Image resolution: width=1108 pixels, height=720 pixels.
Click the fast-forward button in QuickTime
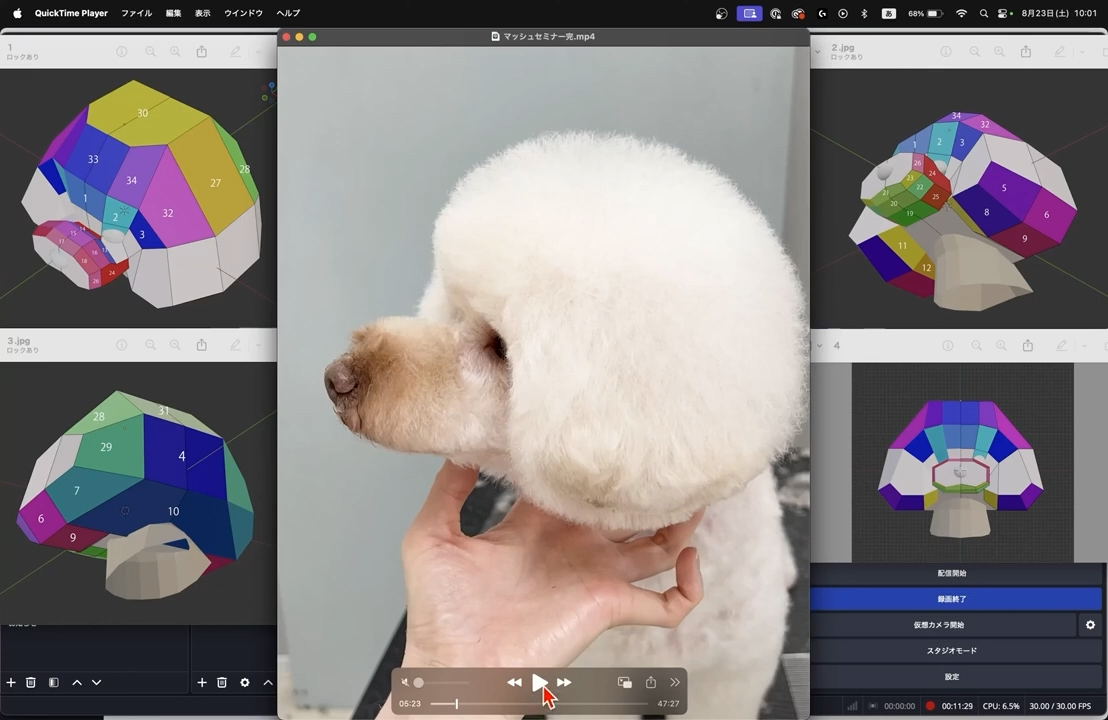click(x=564, y=682)
